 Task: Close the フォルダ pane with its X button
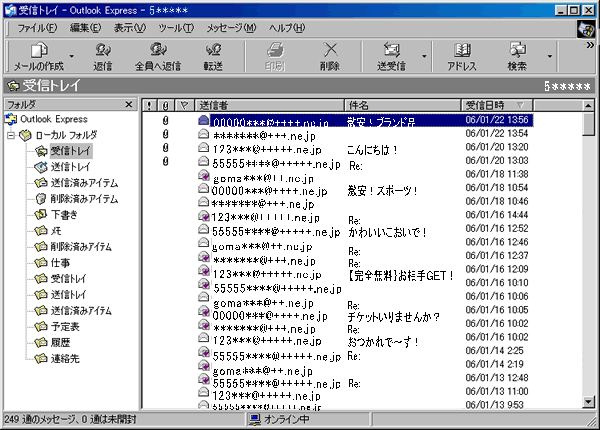[x=129, y=104]
